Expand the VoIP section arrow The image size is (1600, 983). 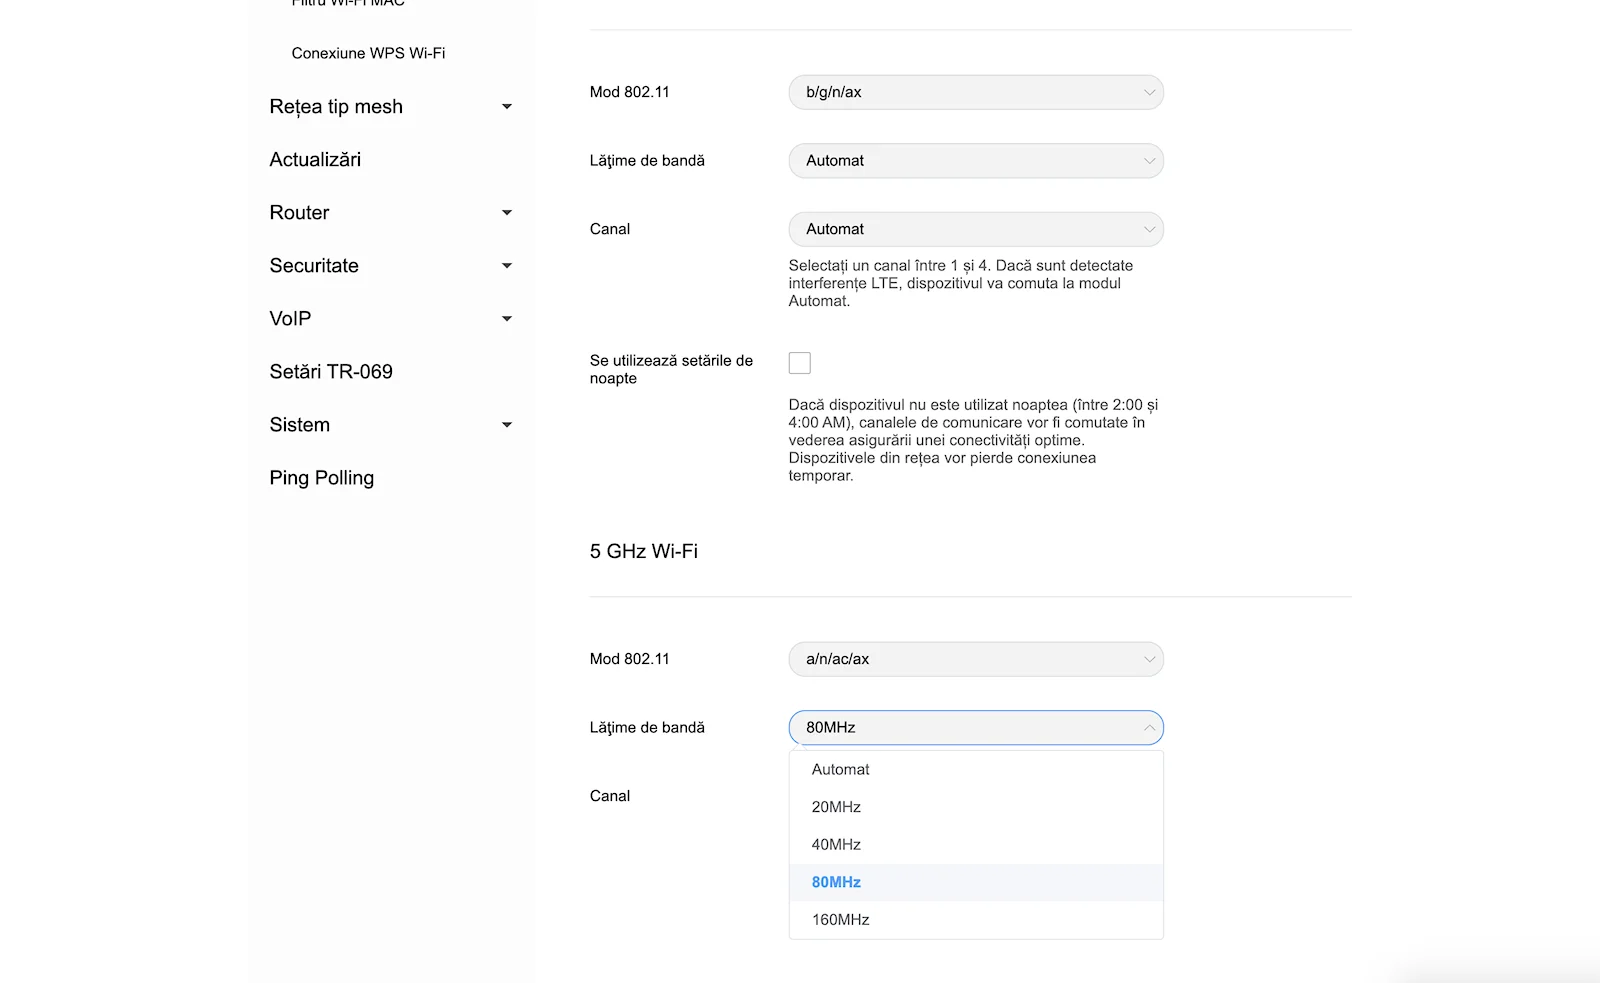tap(507, 319)
